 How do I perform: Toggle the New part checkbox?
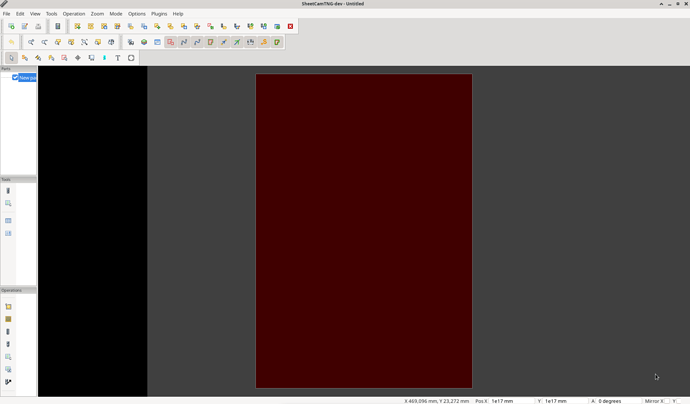click(15, 77)
